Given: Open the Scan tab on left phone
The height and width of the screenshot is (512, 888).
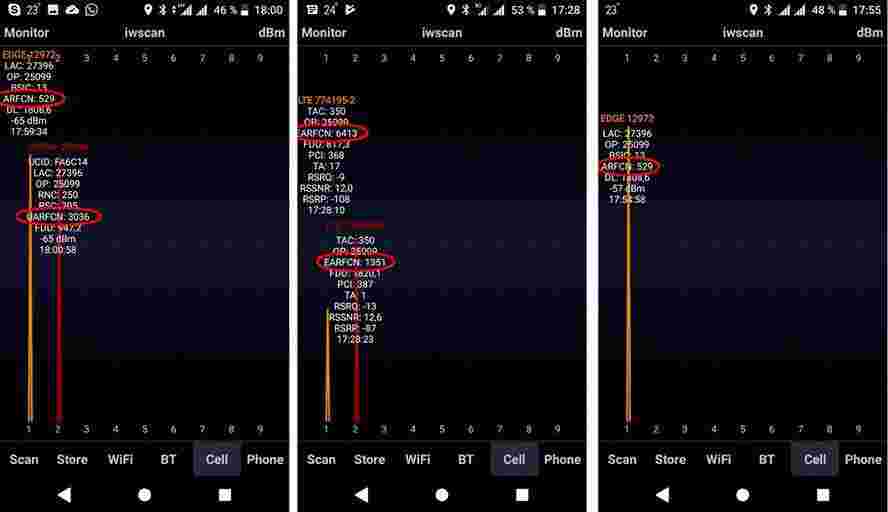Looking at the screenshot, I should (x=24, y=460).
